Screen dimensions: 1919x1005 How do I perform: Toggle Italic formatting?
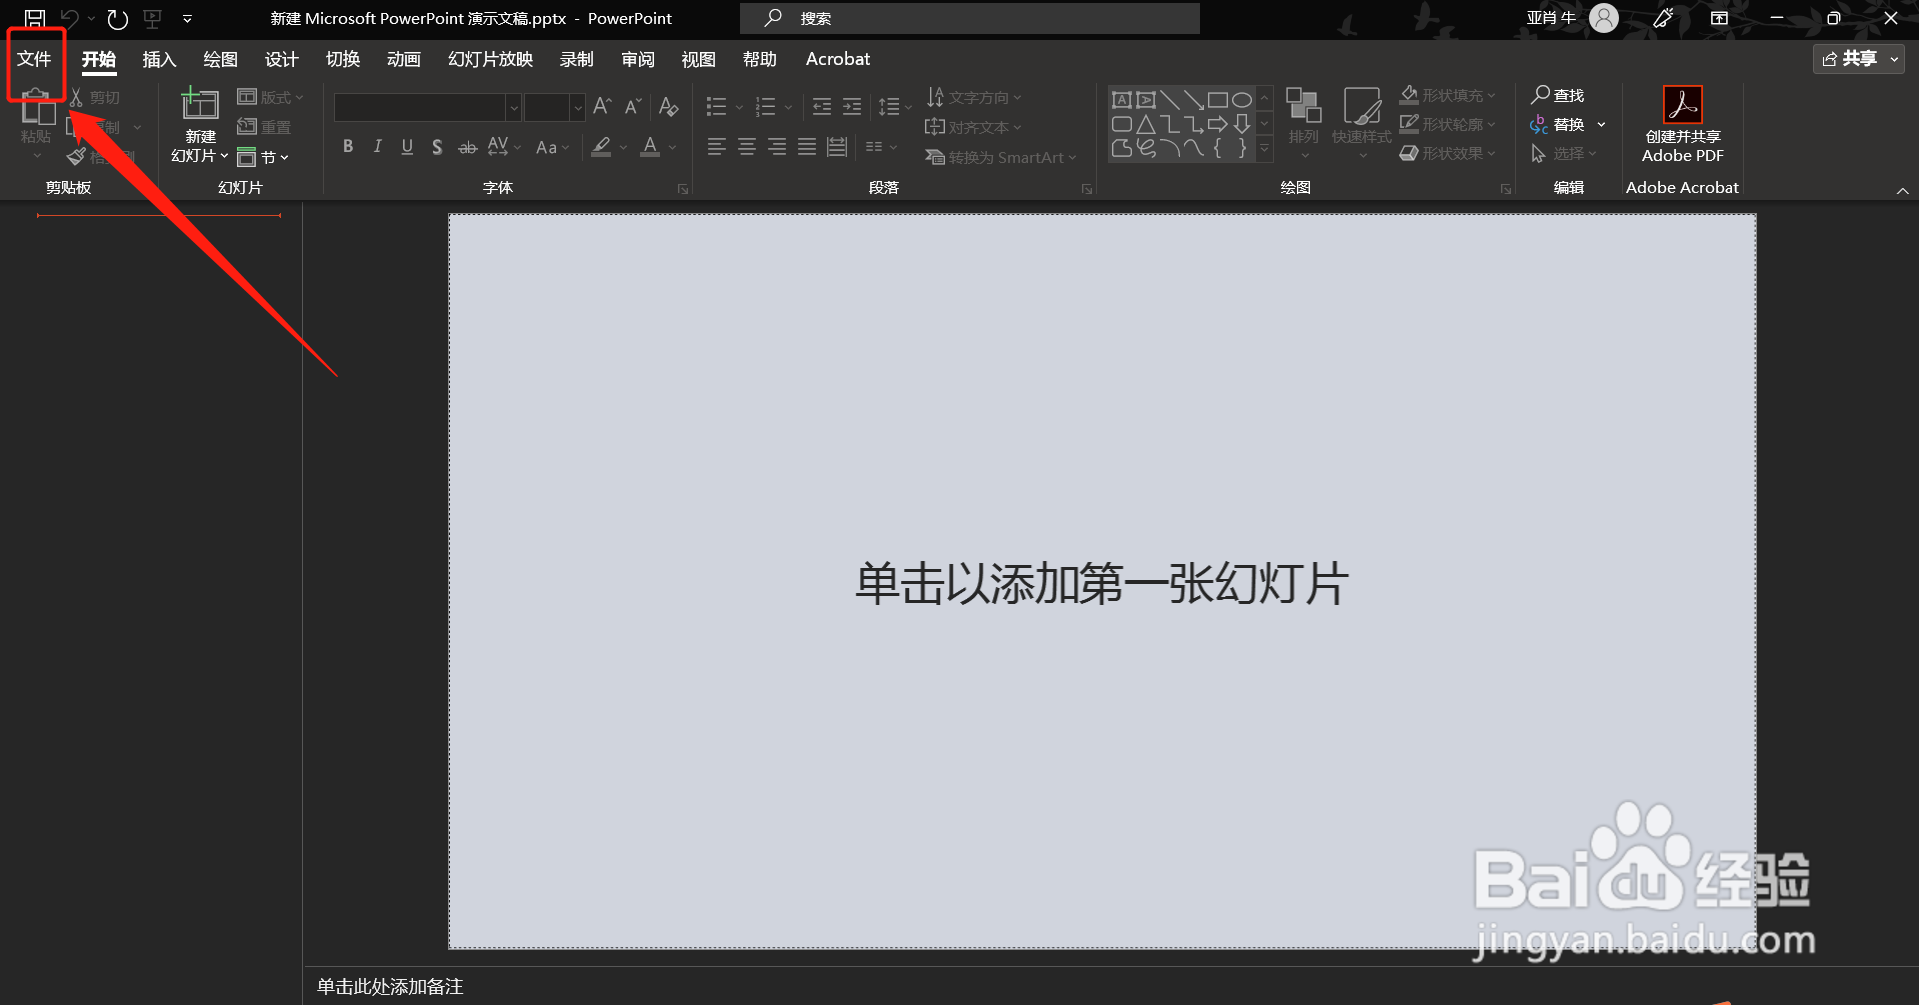pos(377,147)
